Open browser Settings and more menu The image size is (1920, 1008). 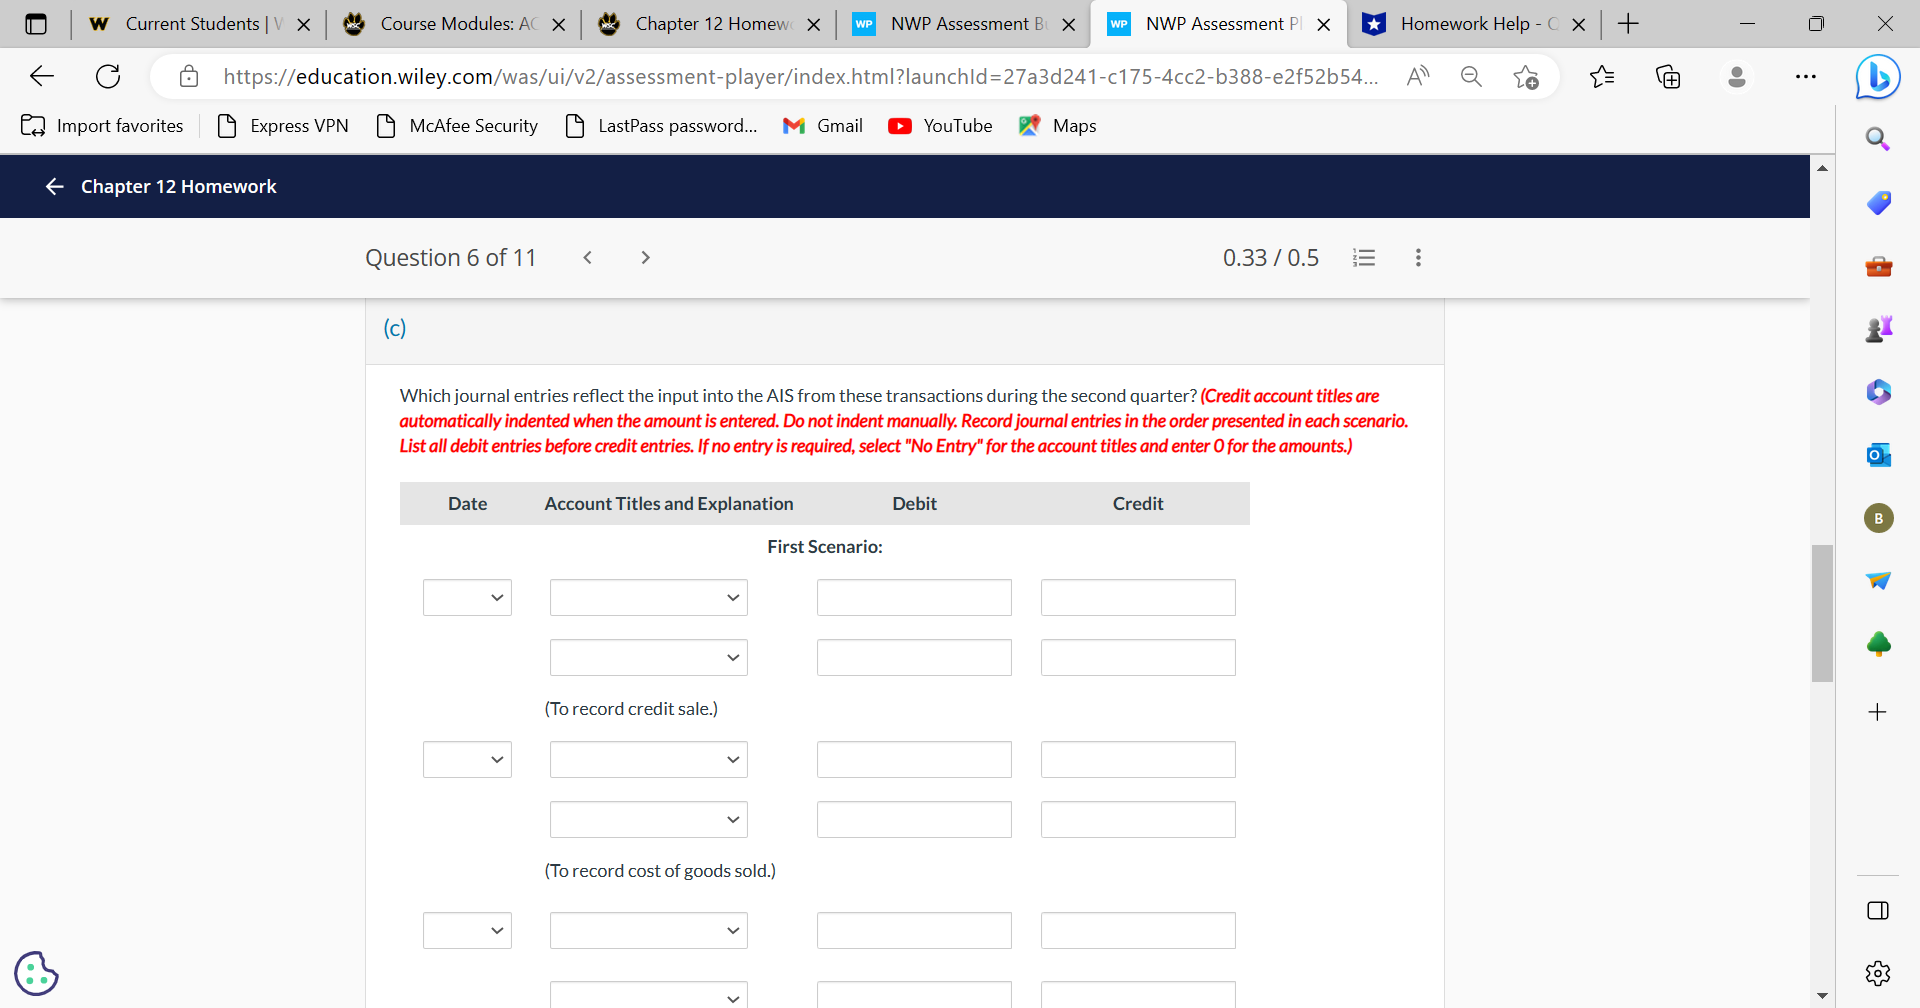pos(1805,76)
